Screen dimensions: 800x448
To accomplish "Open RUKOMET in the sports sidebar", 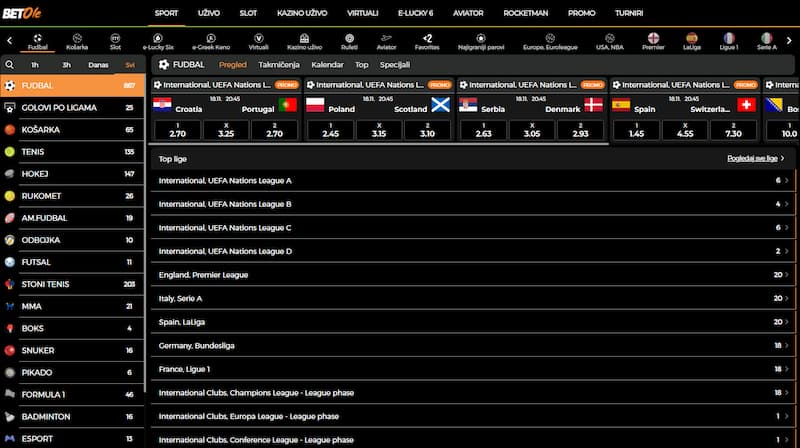I will (72, 196).
